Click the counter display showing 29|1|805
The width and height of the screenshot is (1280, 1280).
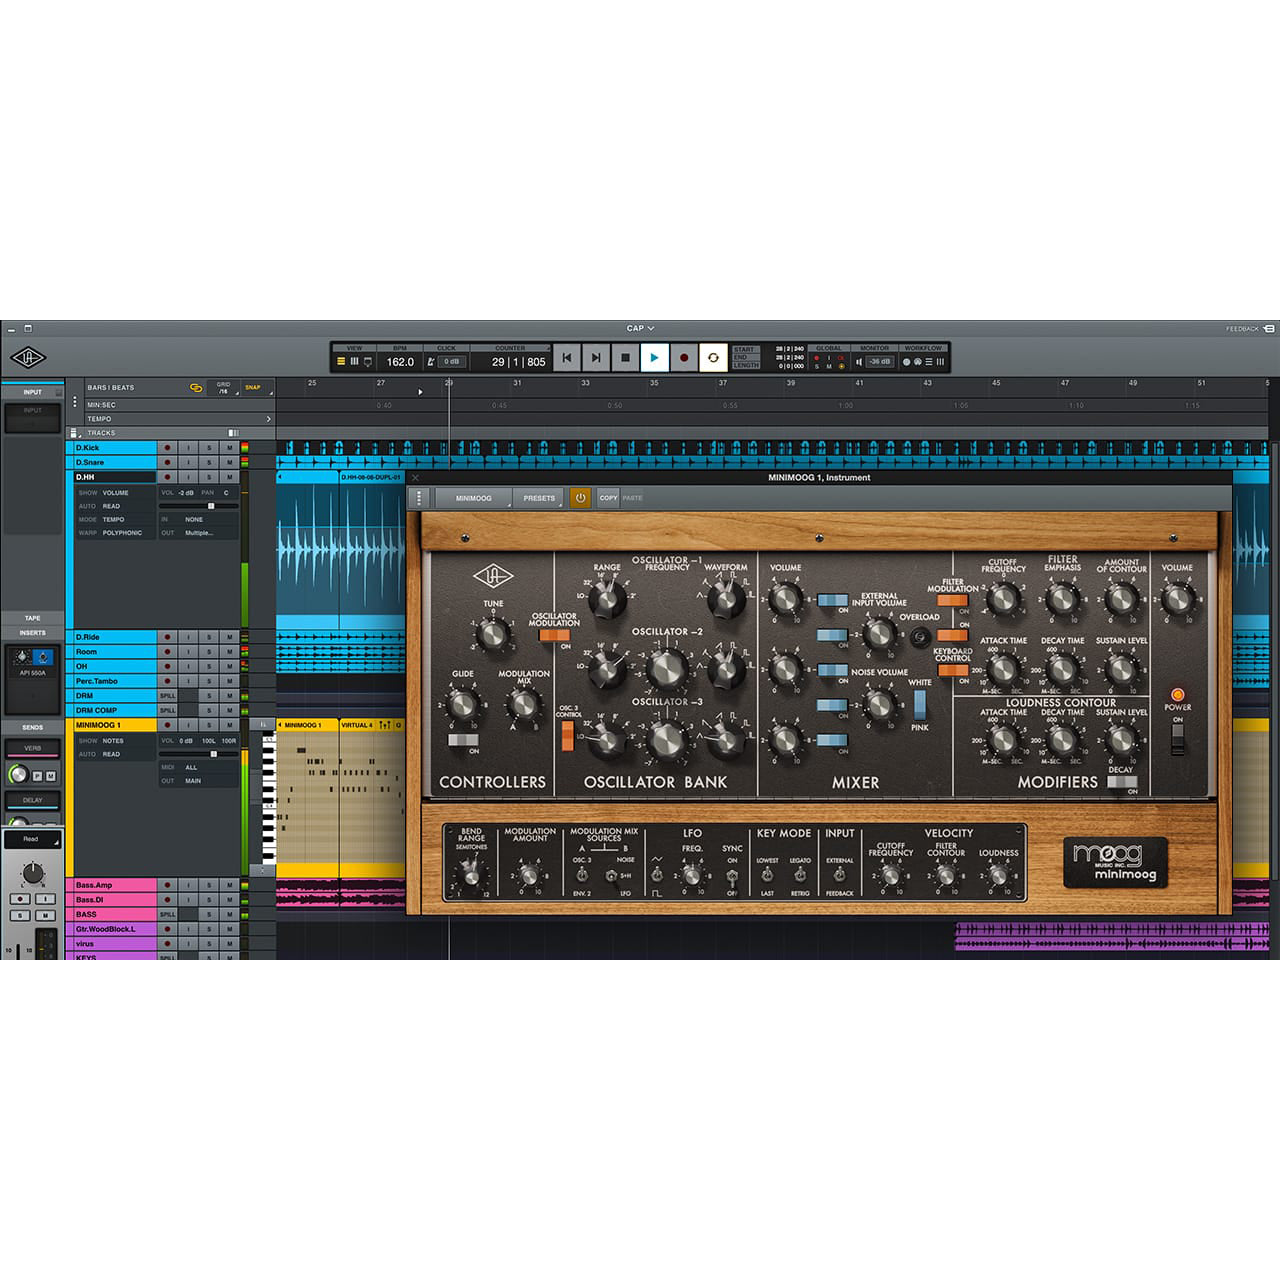(519, 360)
